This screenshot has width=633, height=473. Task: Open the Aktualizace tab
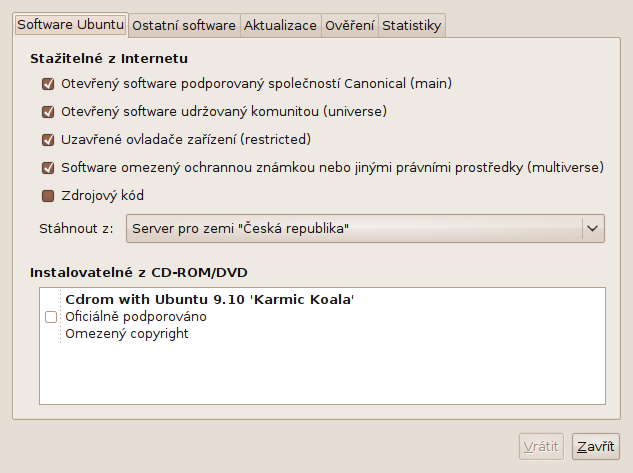(280, 25)
